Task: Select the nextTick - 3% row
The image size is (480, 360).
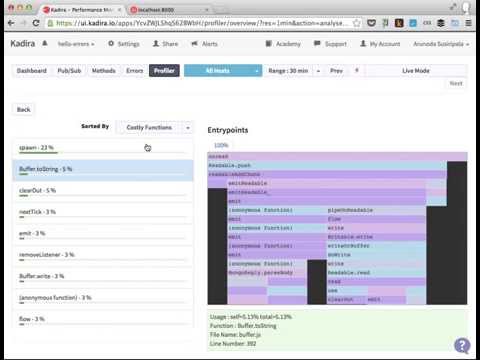Action: [x=103, y=212]
